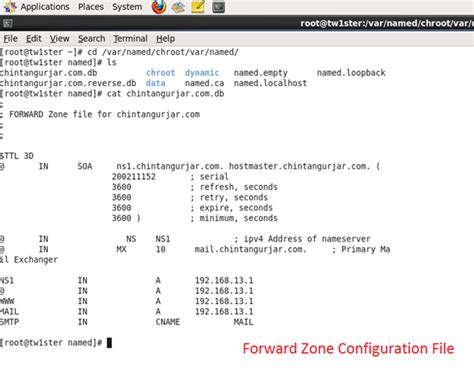Click the 'cat chintangurjar.com.db' command

point(165,94)
